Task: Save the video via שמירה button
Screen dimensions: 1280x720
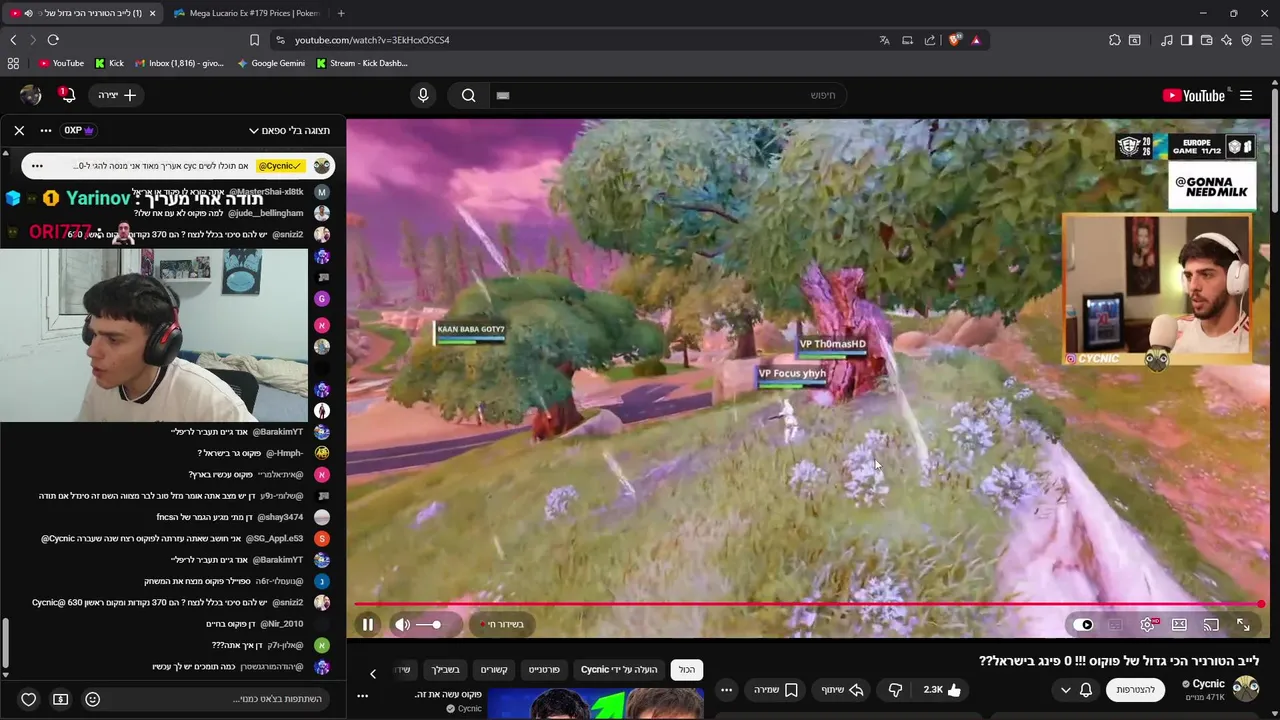Action: [776, 690]
